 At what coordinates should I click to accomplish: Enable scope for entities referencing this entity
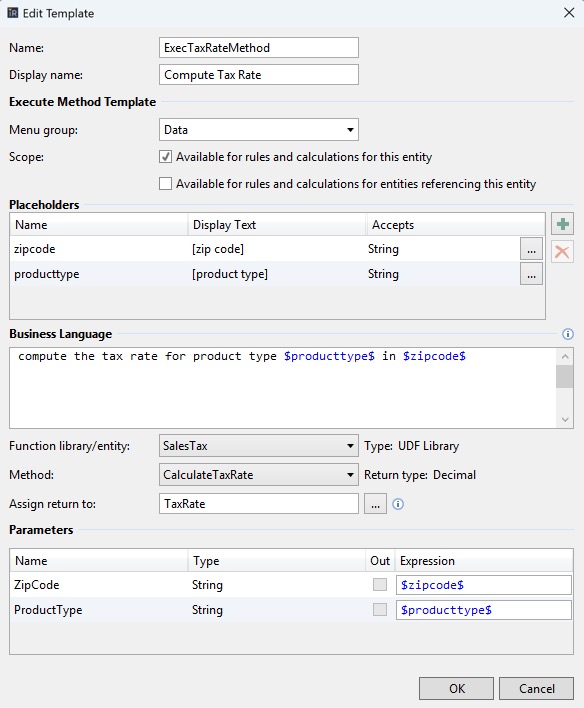click(165, 184)
